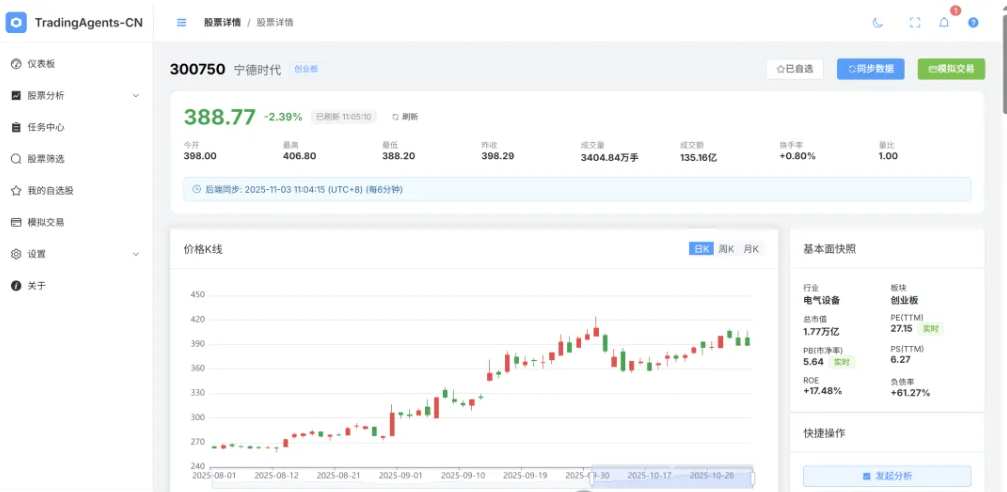
Task: Open notifications bell icon
Action: click(x=943, y=22)
